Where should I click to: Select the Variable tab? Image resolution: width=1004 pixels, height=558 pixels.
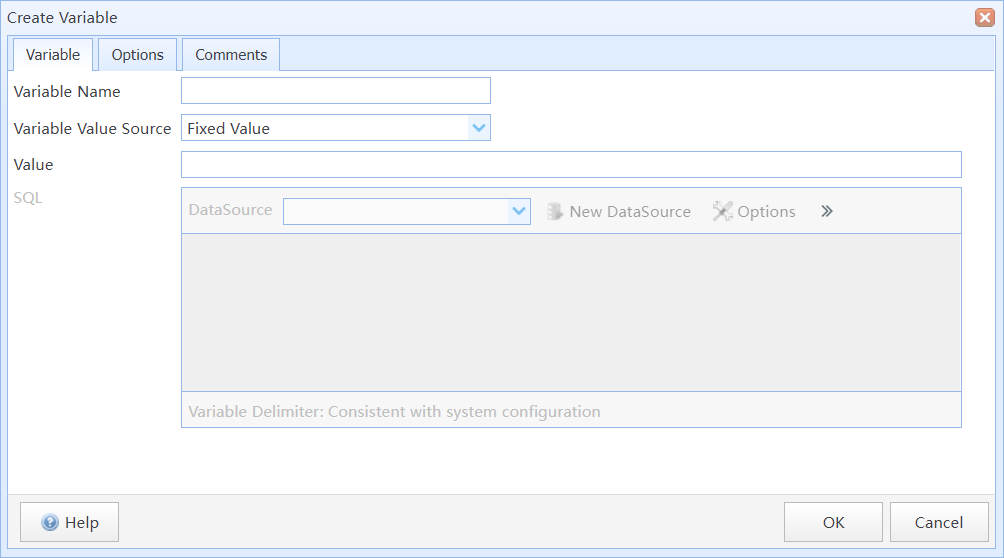[53, 54]
